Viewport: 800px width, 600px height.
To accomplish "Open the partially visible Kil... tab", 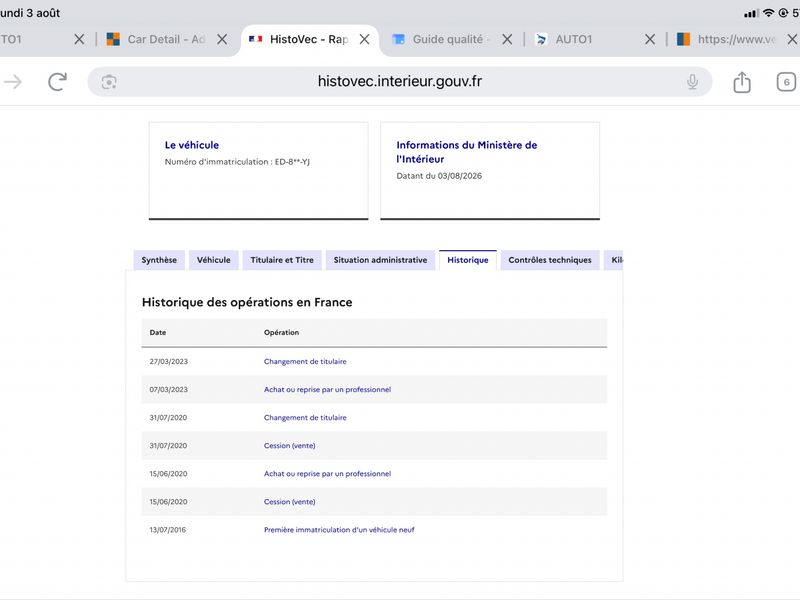I will click(x=614, y=260).
